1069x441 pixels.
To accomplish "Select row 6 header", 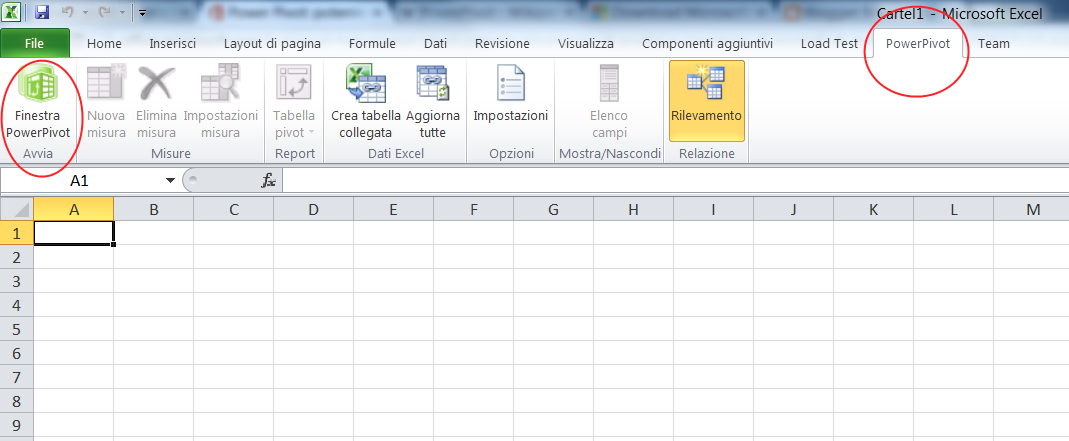I will point(17,353).
